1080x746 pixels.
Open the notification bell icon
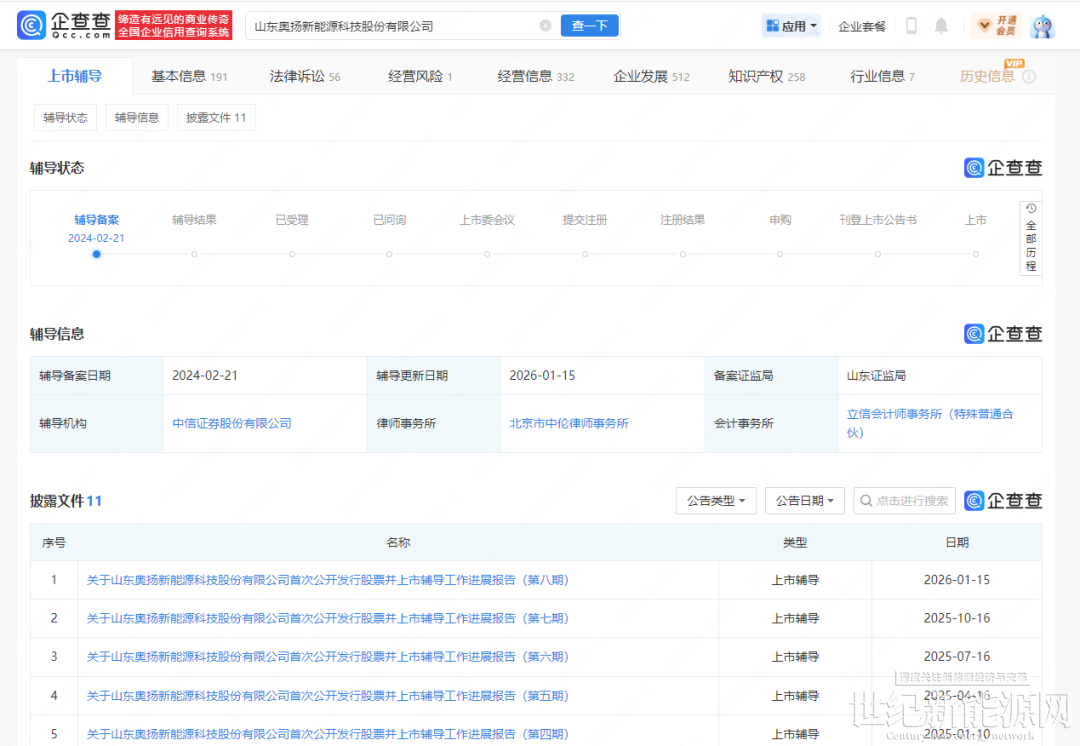pos(941,26)
